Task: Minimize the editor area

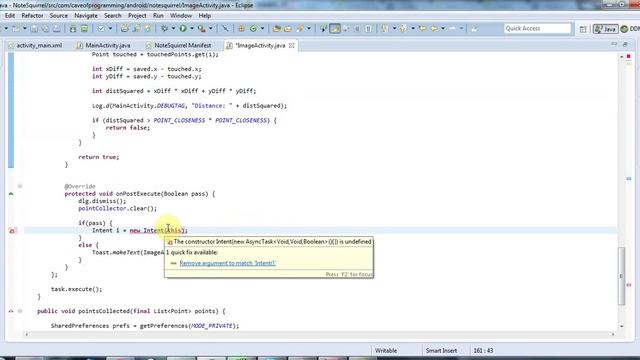Action: [614, 44]
